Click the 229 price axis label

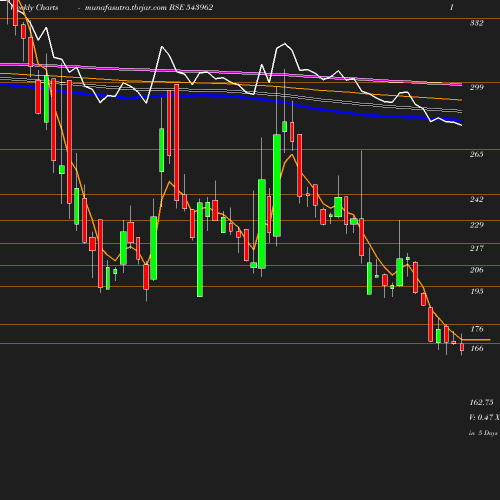476,225
